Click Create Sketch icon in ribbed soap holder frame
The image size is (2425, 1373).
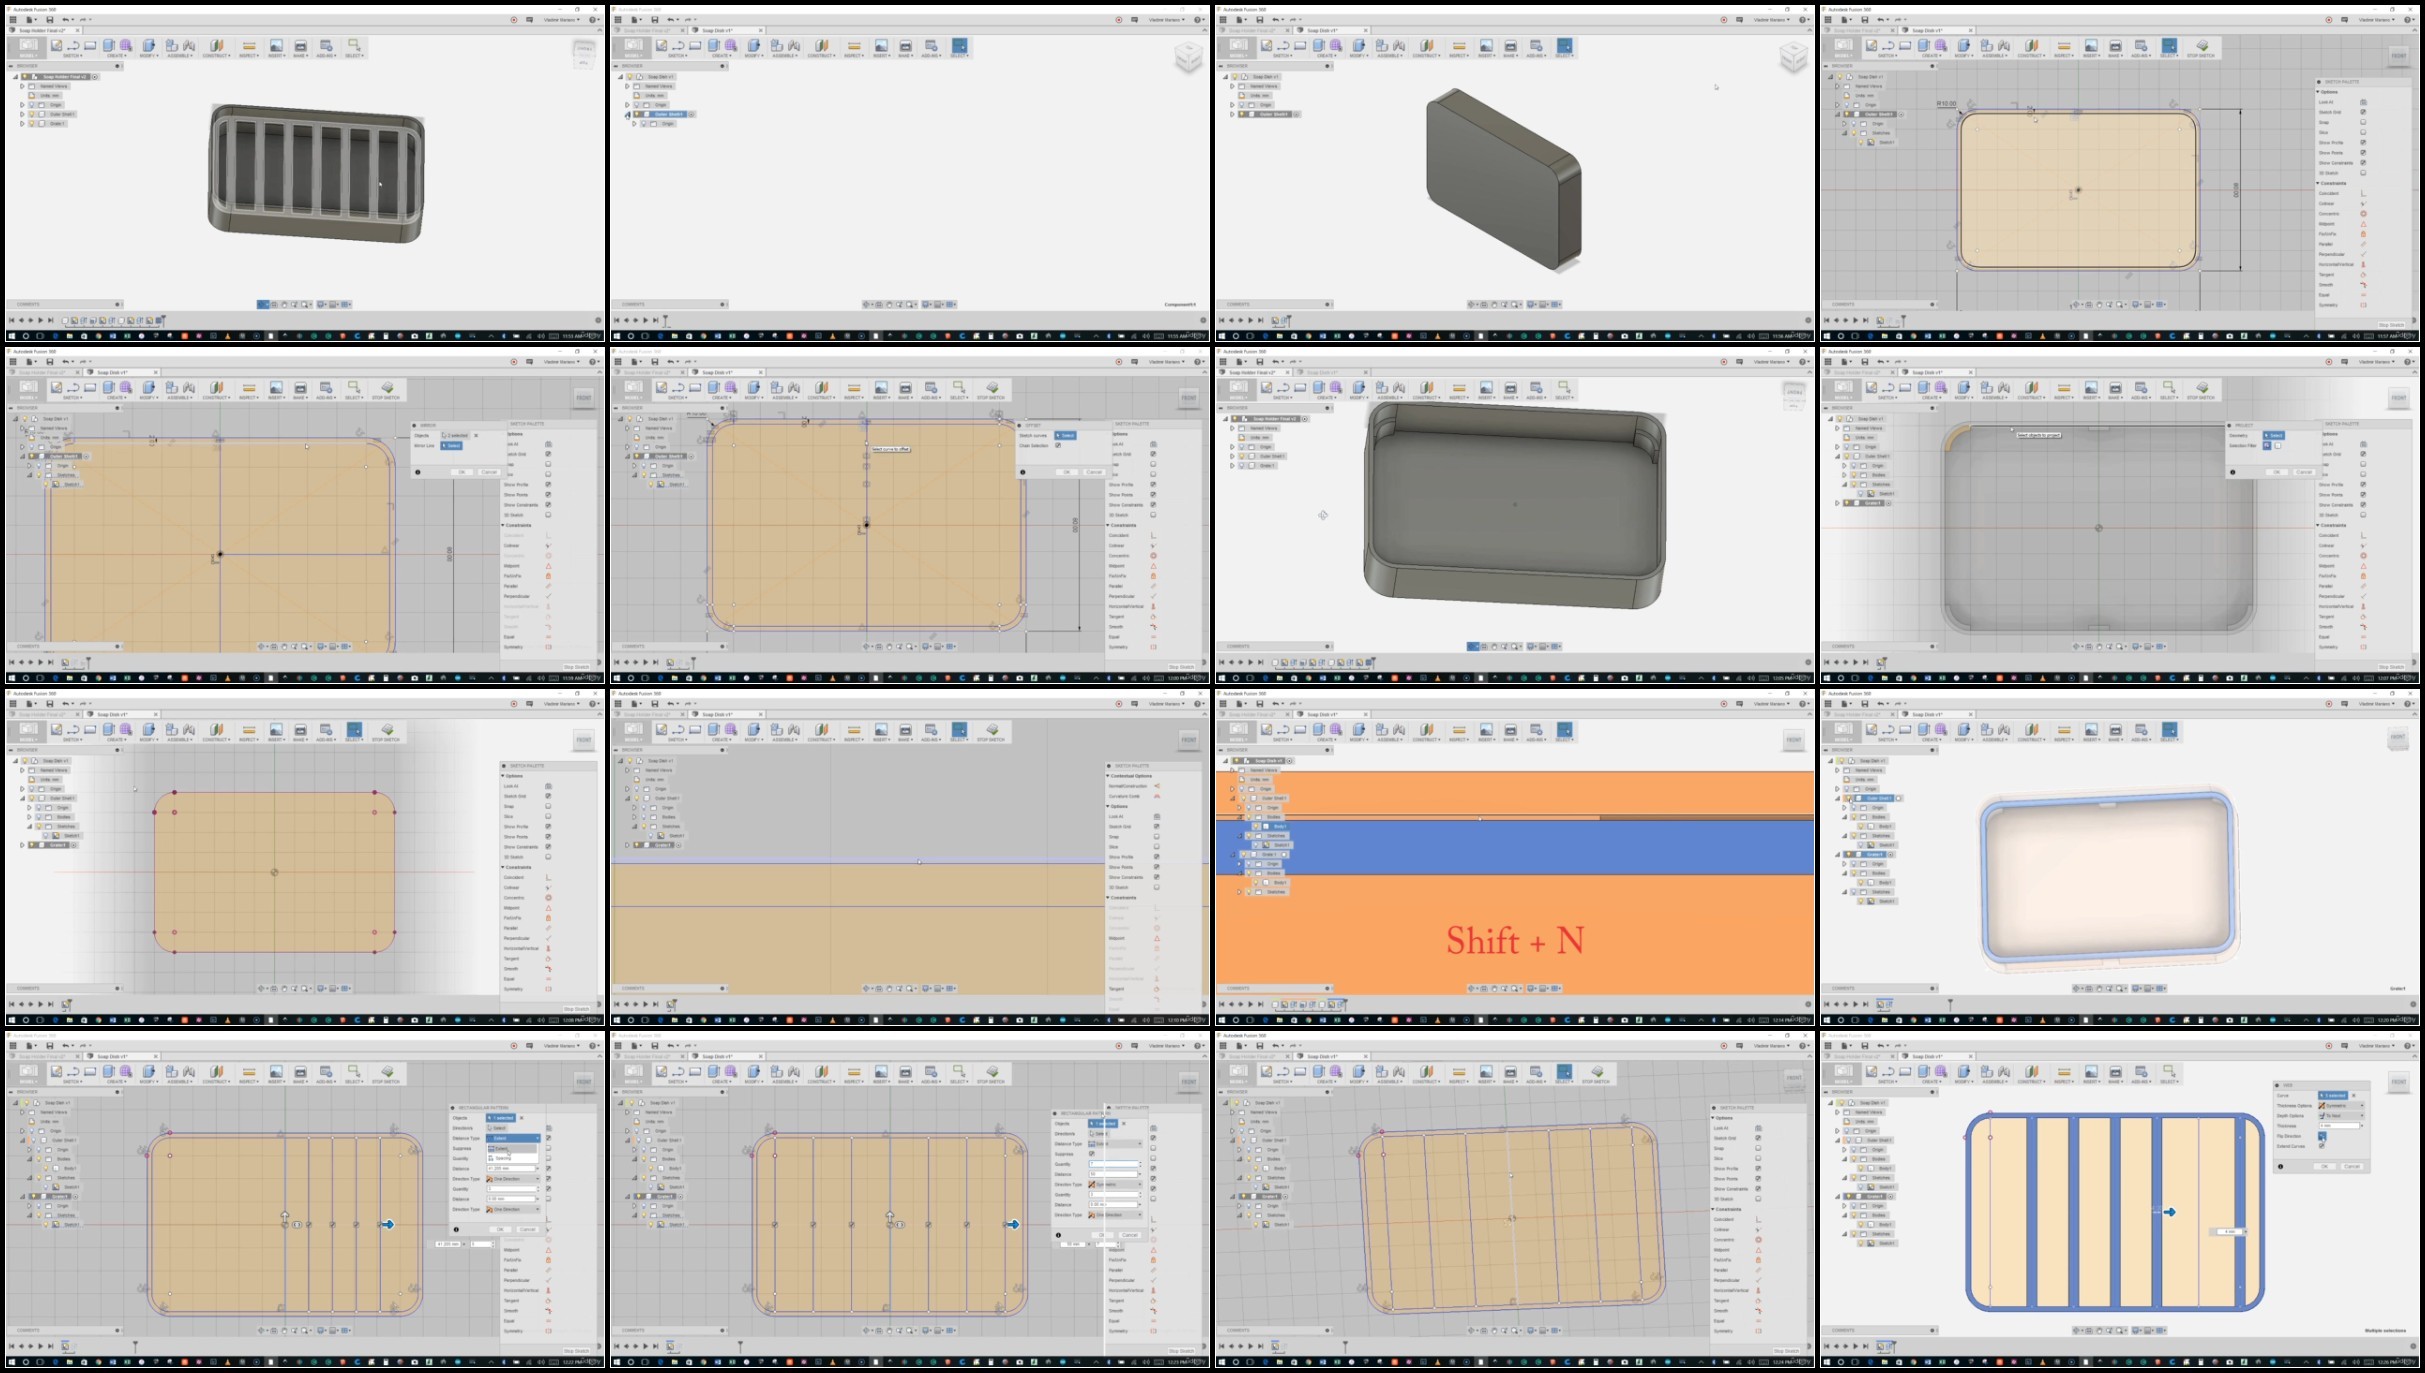[x=57, y=46]
